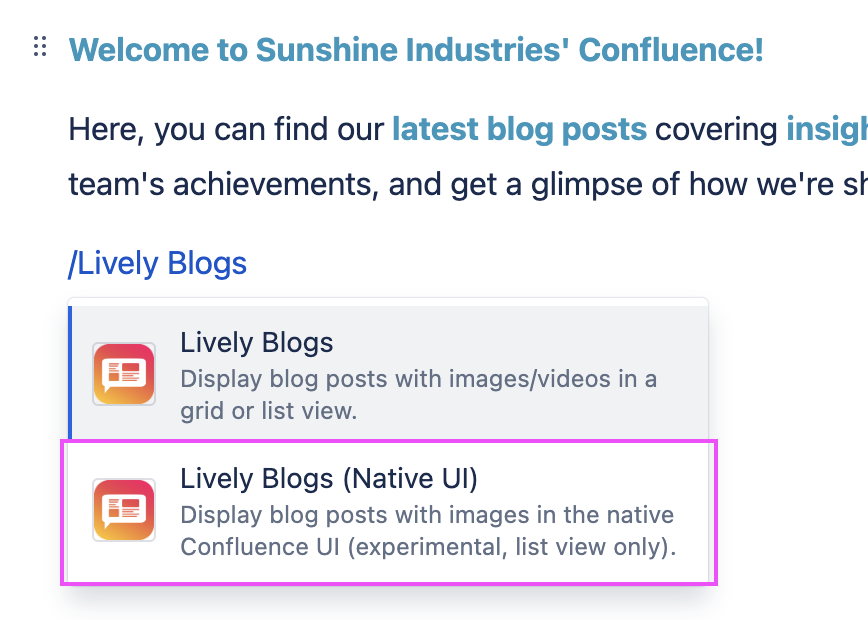Click into the "/Lively Blogs" slash command text
Viewport: 868px width, 620px height.
(x=157, y=264)
